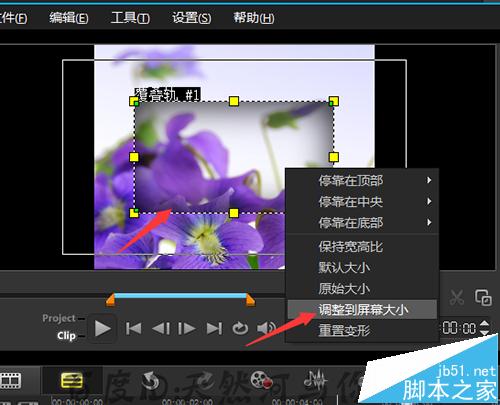Image resolution: width=500 pixels, height=405 pixels.
Task: Decrease timecode with the down arrow
Action: 484,332
